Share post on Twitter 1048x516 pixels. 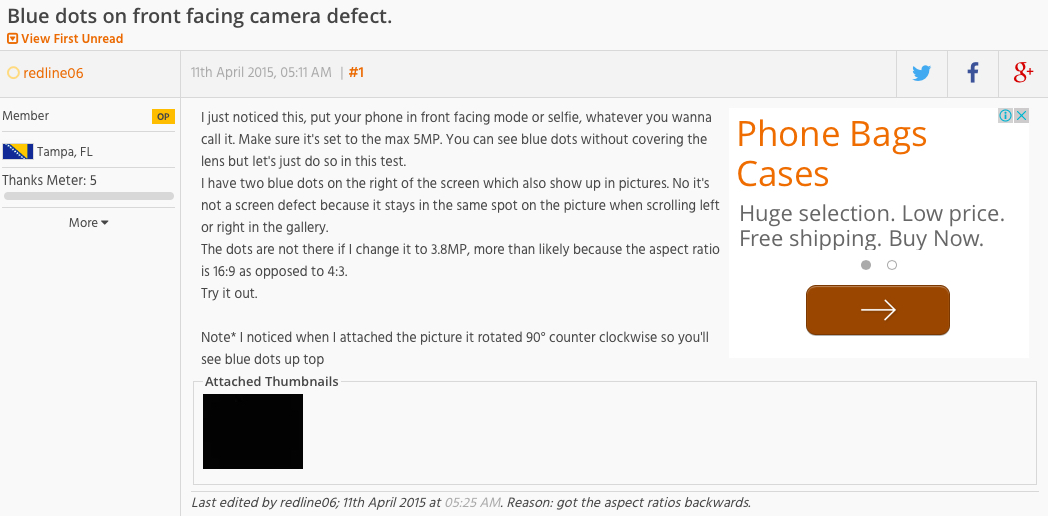921,73
